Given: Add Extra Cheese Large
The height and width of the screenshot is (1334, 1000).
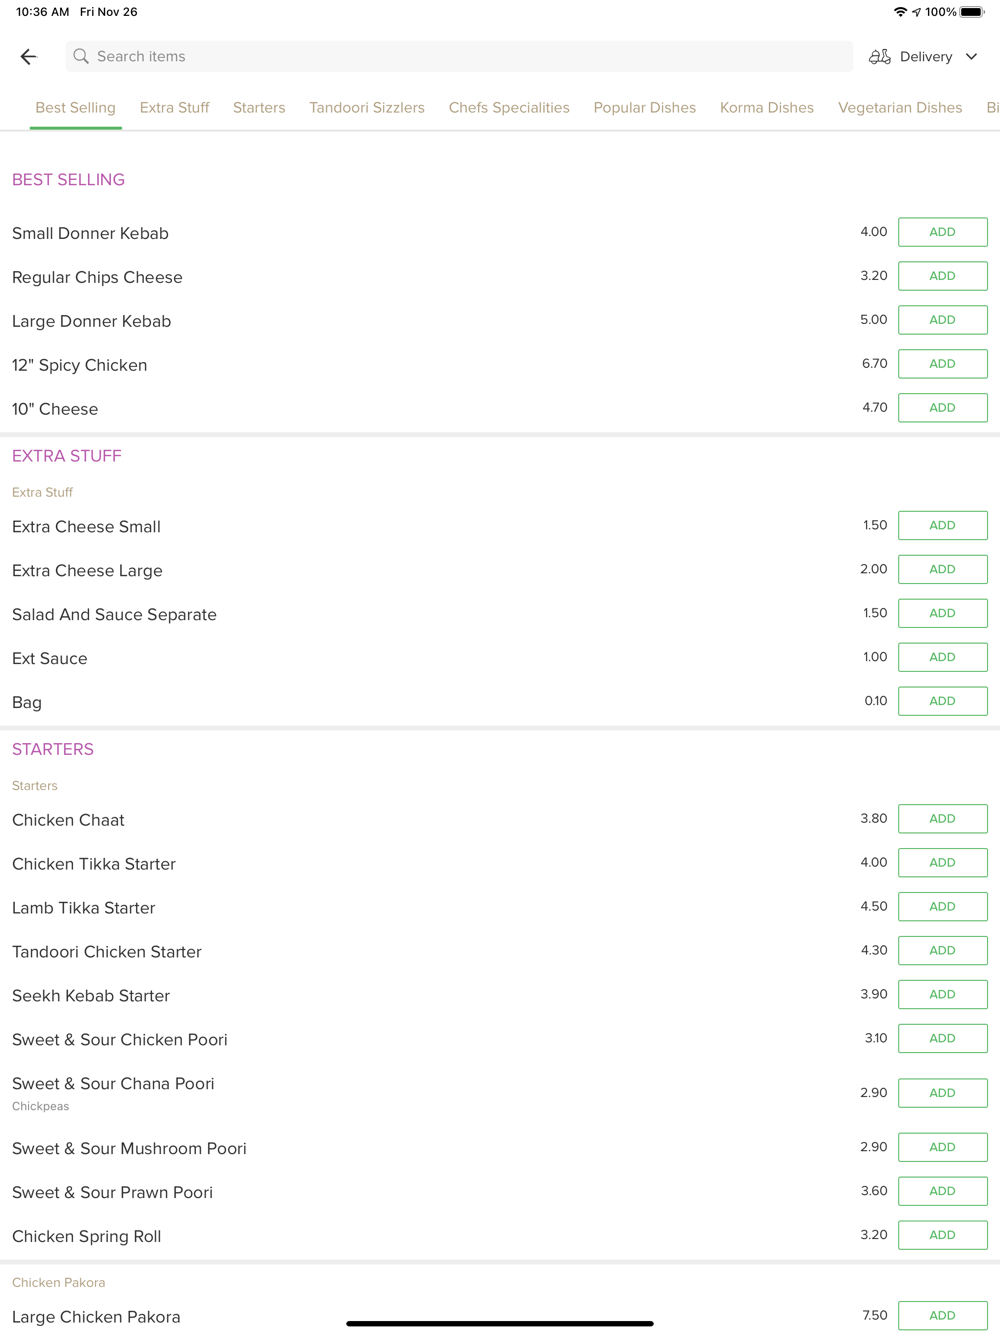Looking at the screenshot, I should coord(942,569).
